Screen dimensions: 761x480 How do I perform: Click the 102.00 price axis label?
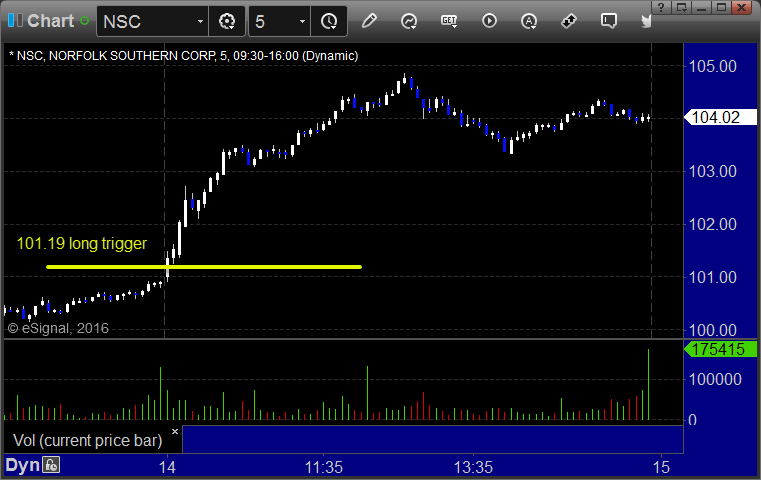[713, 224]
